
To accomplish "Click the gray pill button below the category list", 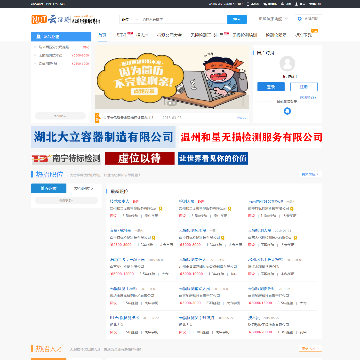I will pos(60,116).
